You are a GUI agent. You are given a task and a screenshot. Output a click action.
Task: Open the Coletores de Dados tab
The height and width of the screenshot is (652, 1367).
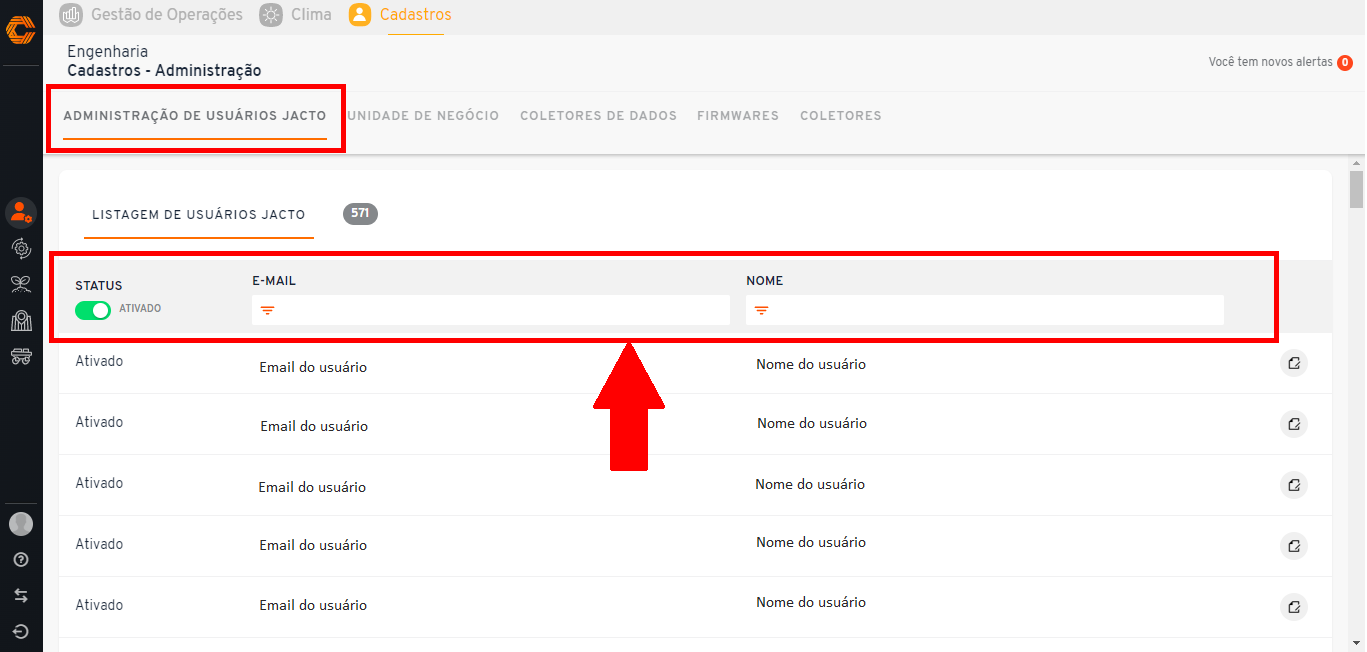[598, 116]
